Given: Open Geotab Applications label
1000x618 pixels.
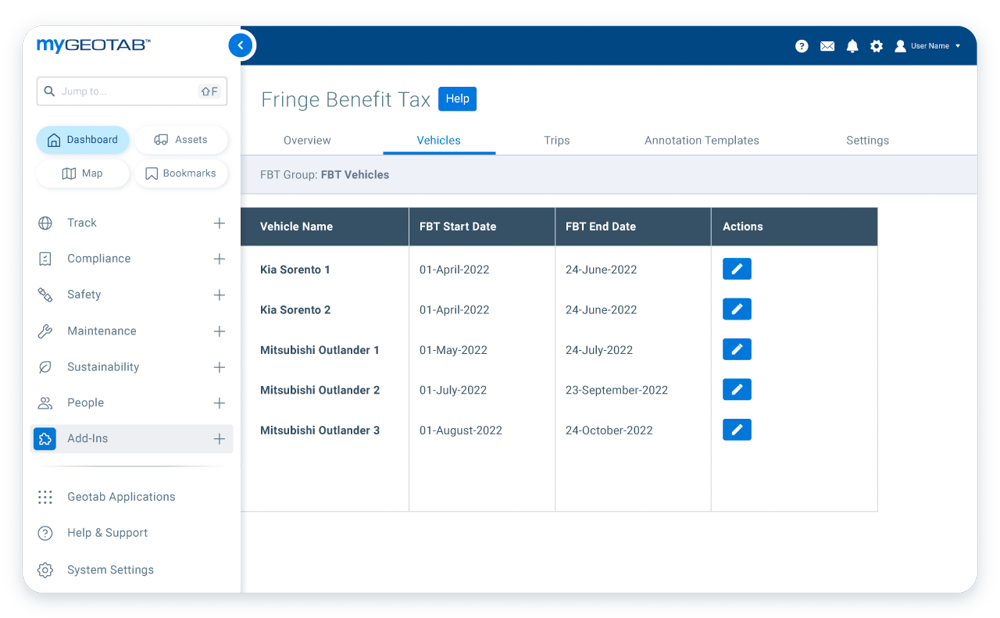Looking at the screenshot, I should (121, 497).
